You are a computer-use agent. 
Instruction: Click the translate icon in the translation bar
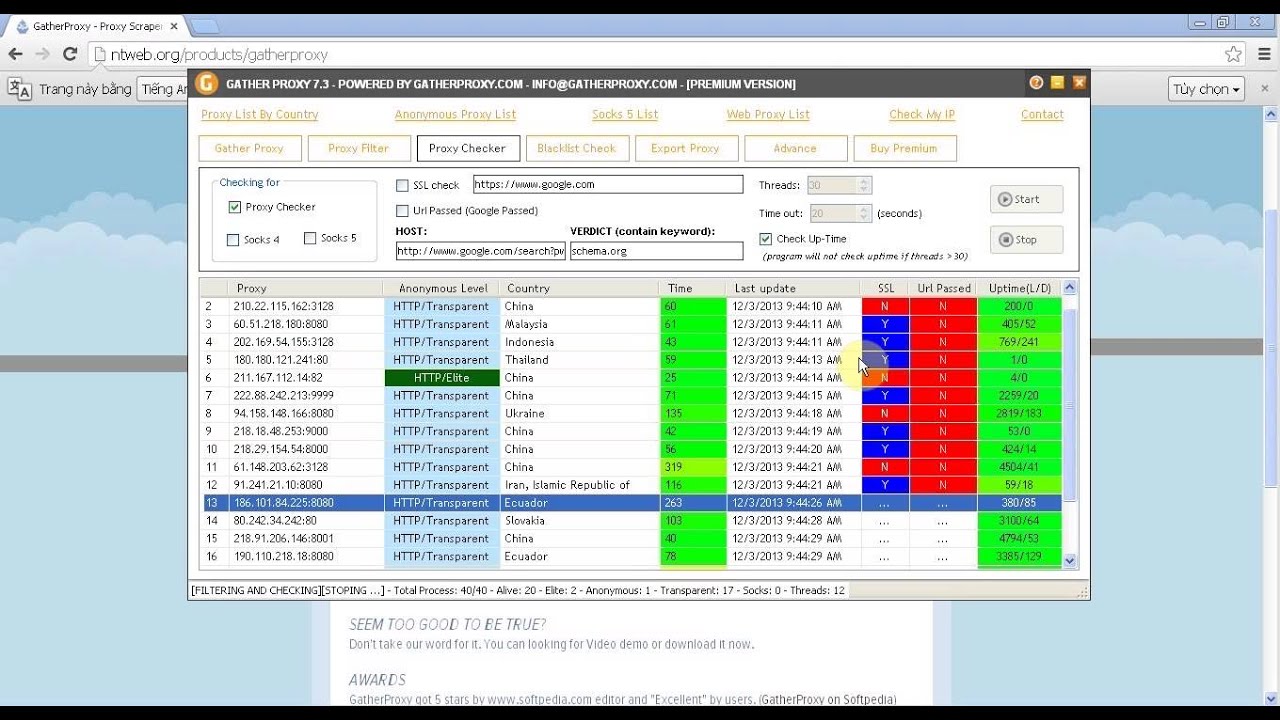pyautogui.click(x=19, y=89)
